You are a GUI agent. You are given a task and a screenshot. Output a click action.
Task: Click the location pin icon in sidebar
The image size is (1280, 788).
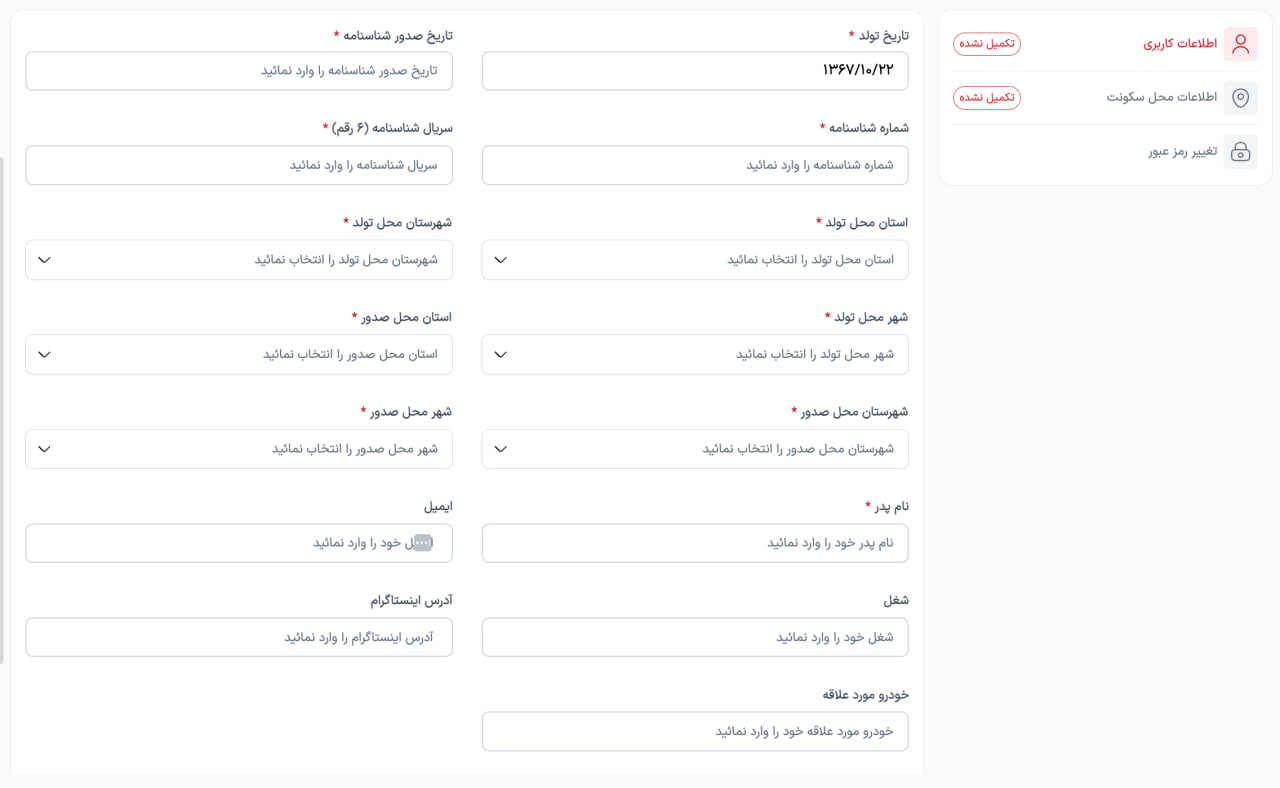pos(1240,98)
